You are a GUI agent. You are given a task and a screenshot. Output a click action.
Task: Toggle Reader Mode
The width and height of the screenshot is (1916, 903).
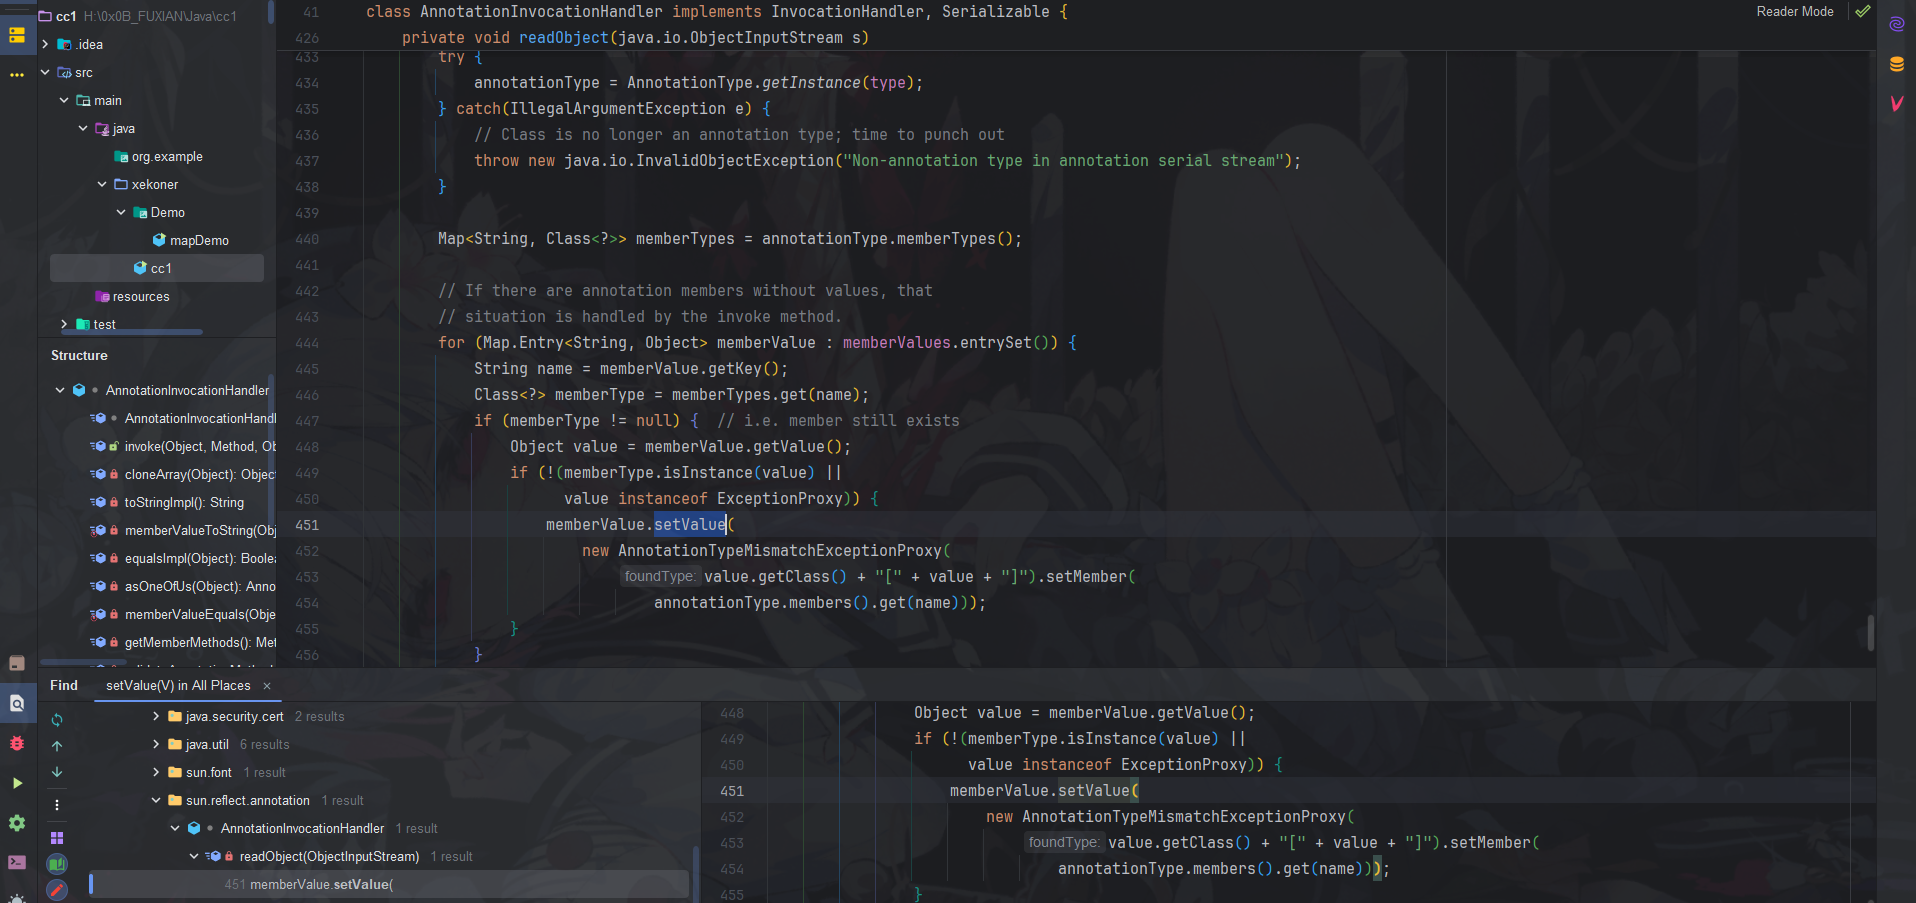point(1794,11)
